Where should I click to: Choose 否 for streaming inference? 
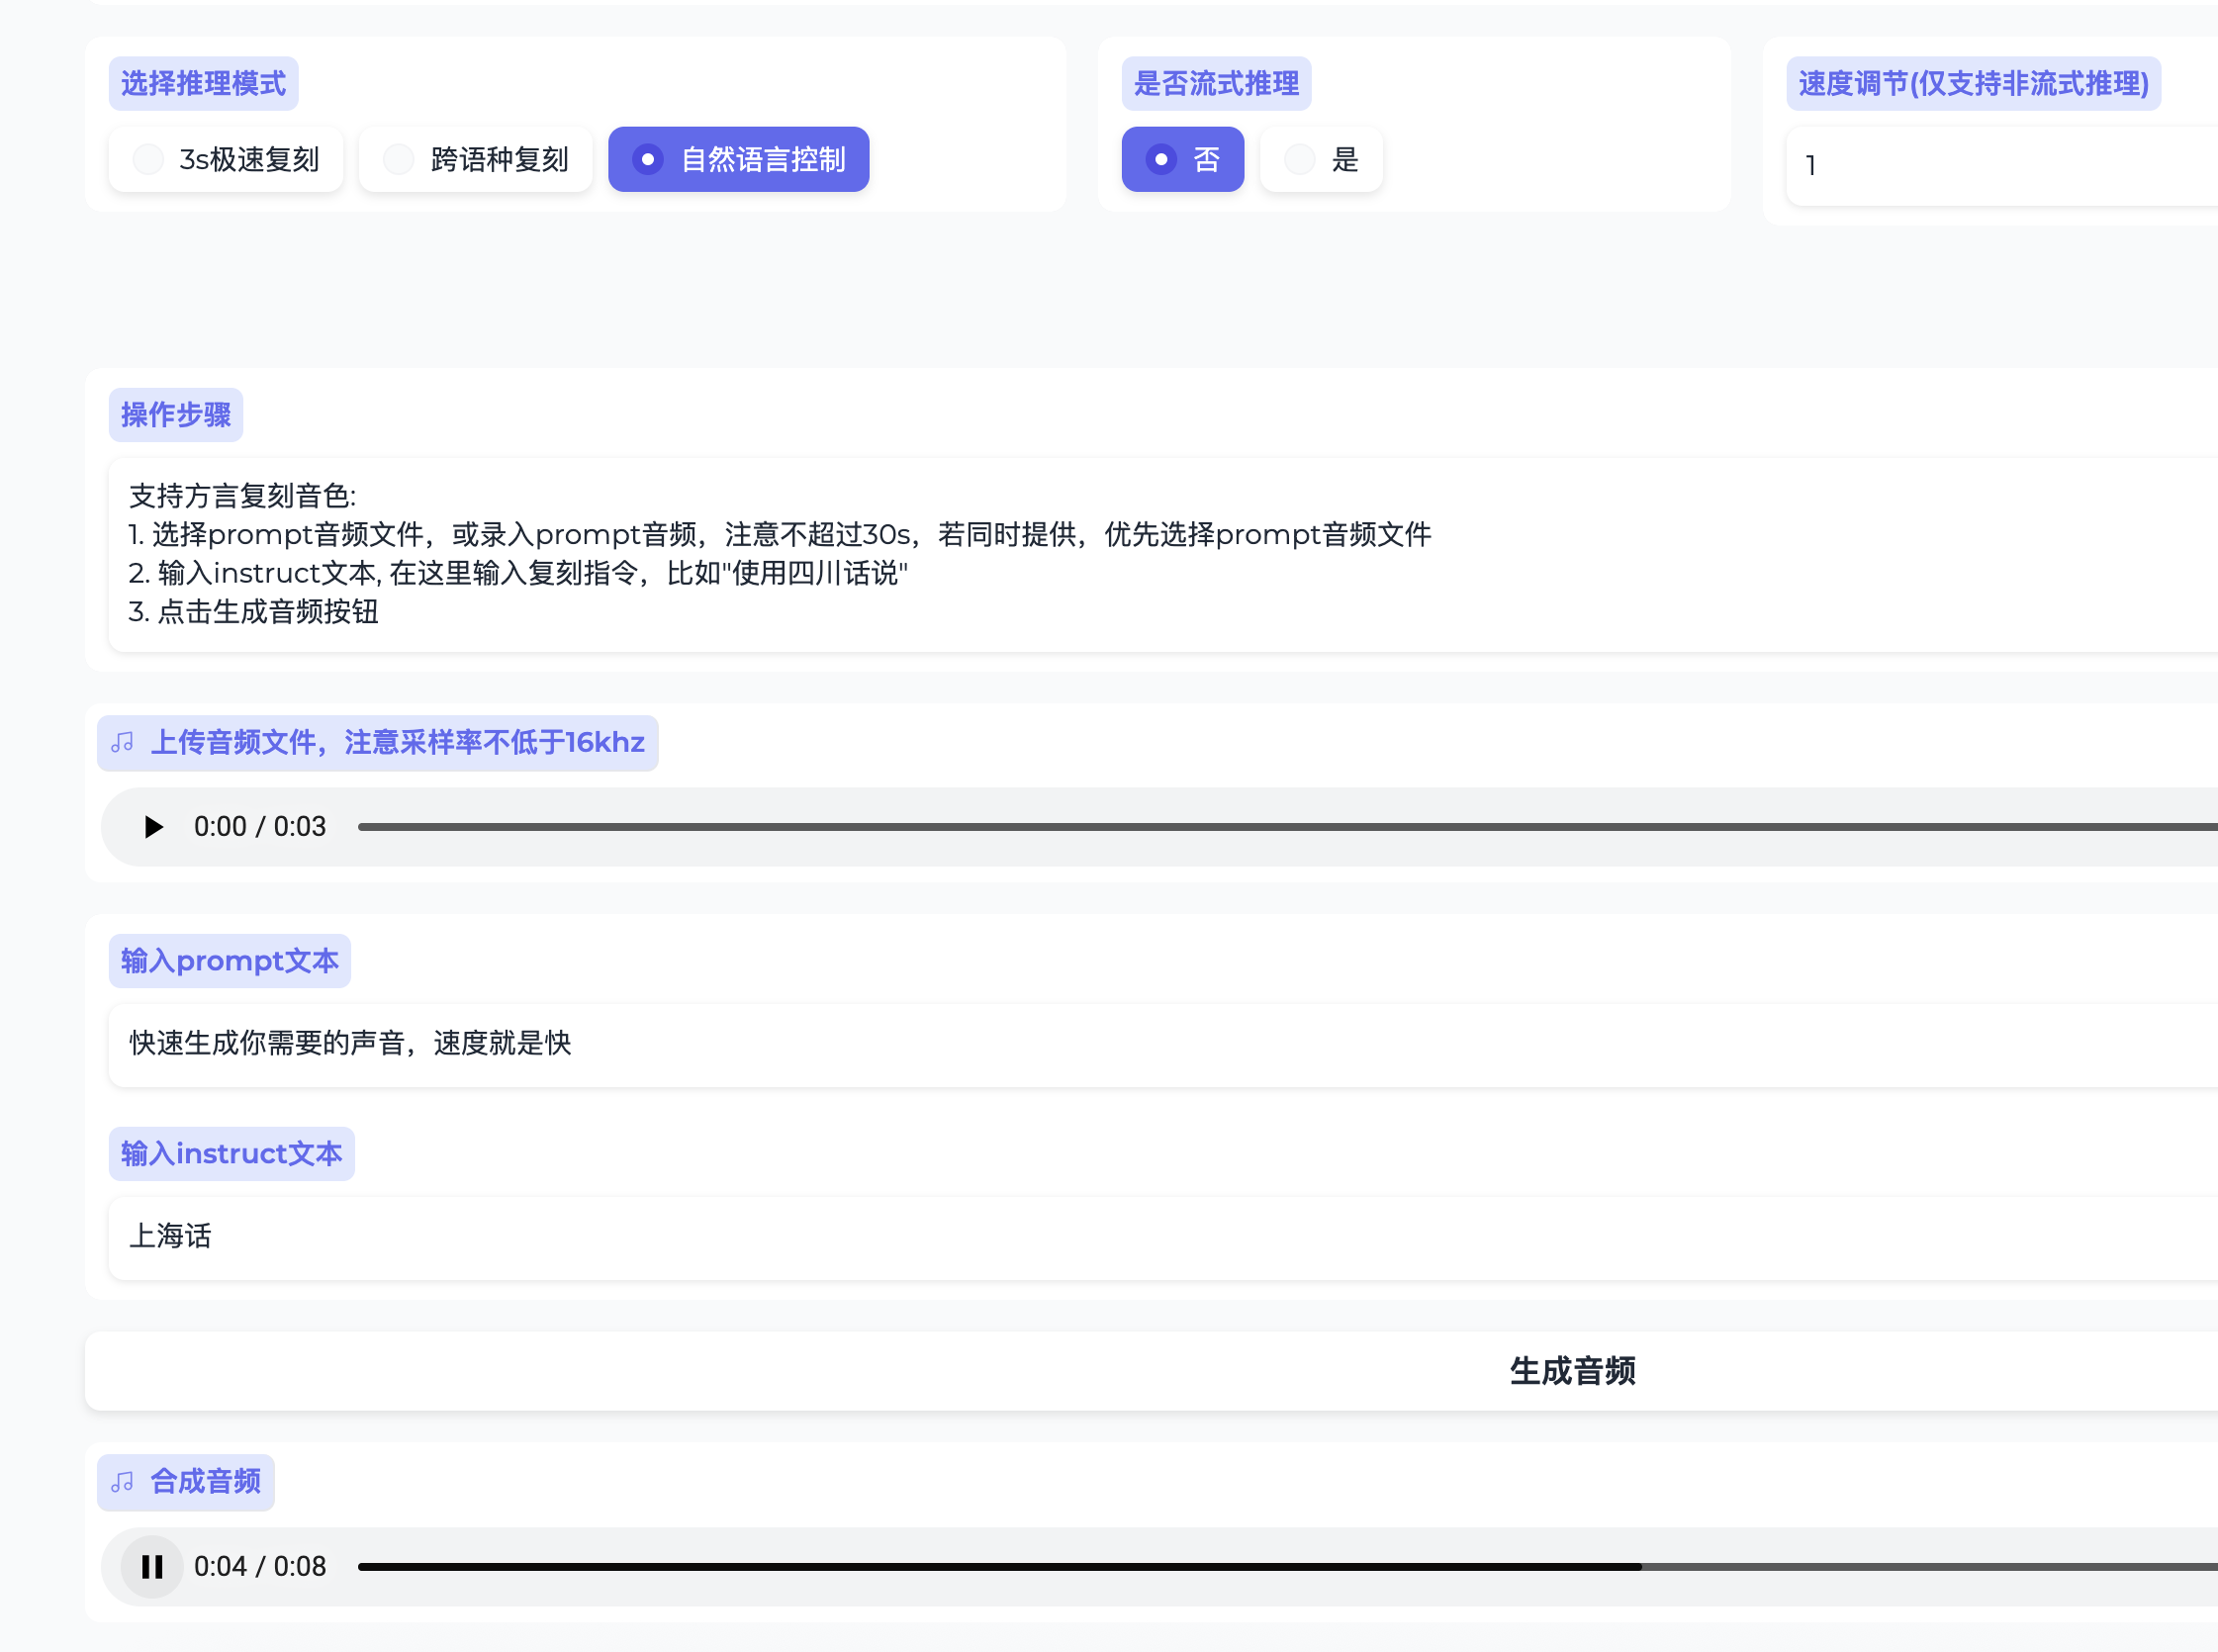1183,159
